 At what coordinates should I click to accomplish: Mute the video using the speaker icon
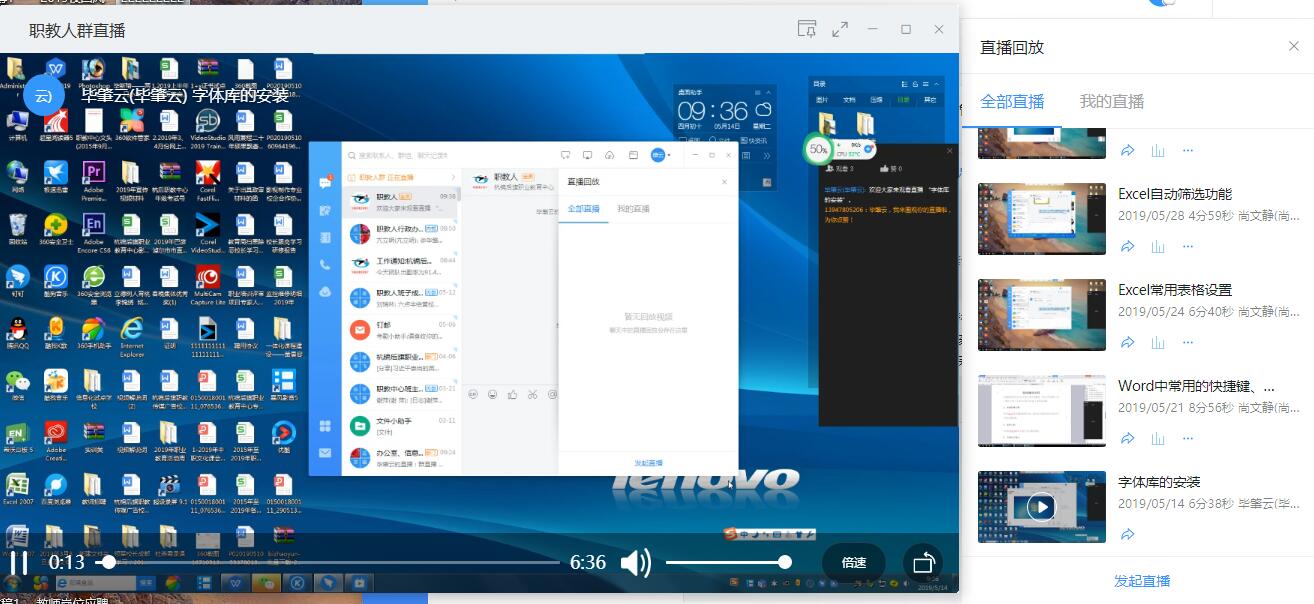pos(635,563)
